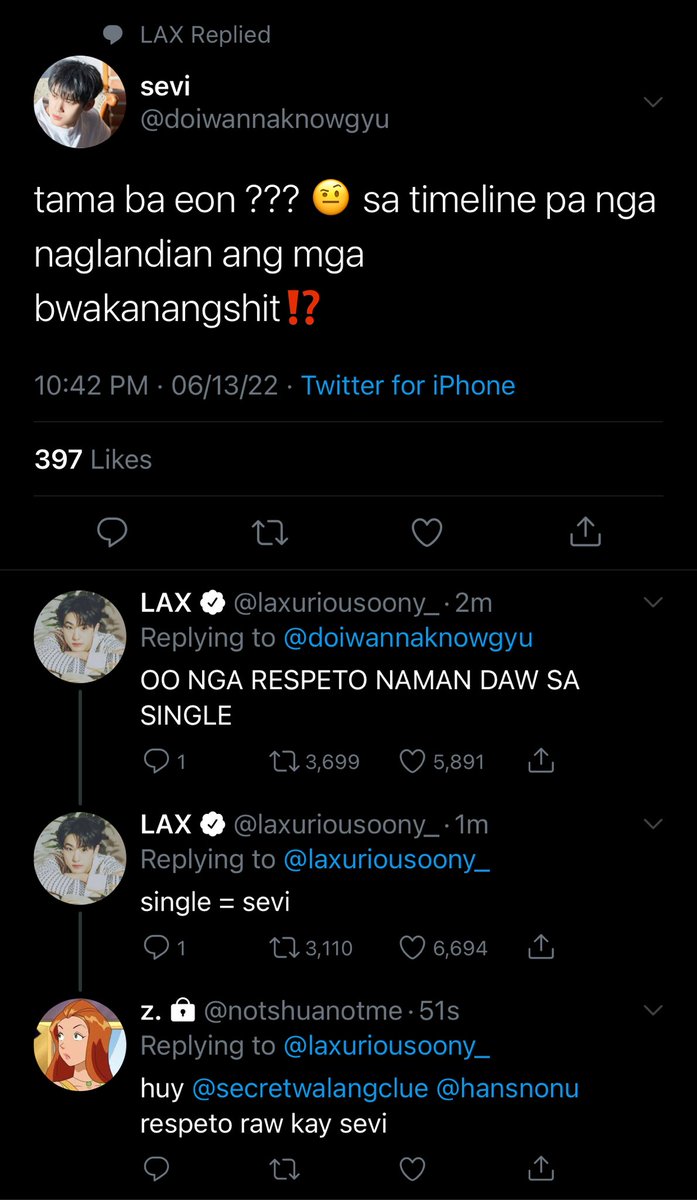Share the 'single = sevi' reply
This screenshot has width=697, height=1200.
point(539,946)
